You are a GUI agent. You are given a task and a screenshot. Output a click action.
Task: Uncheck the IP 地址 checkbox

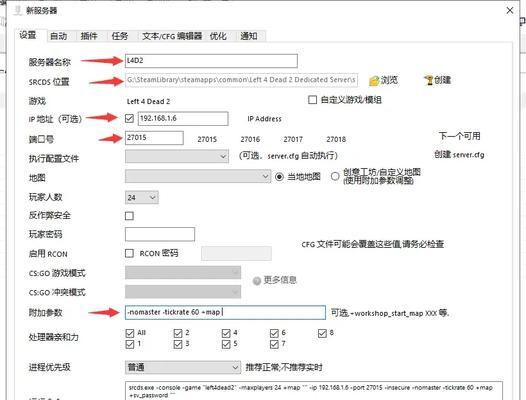tap(129, 118)
